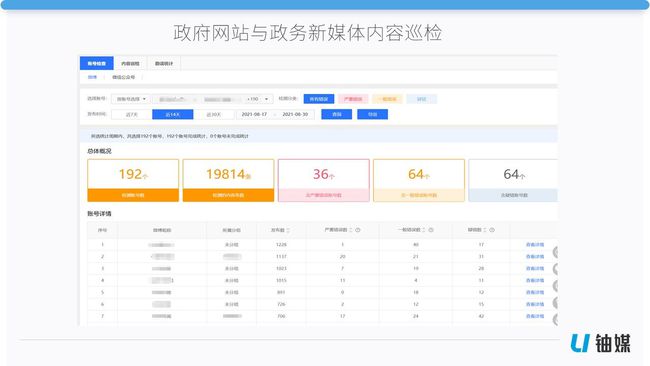Choose the 近30天 time range

coord(213,114)
